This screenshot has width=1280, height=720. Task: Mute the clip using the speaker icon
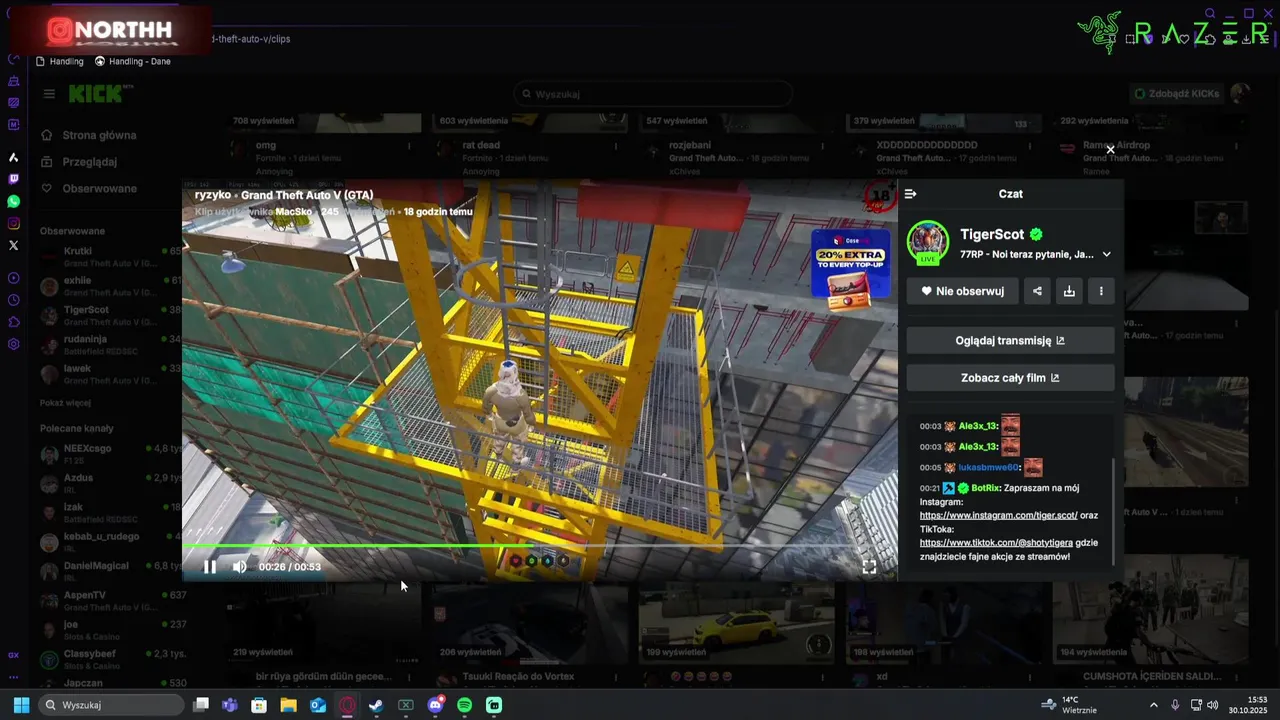click(x=240, y=567)
